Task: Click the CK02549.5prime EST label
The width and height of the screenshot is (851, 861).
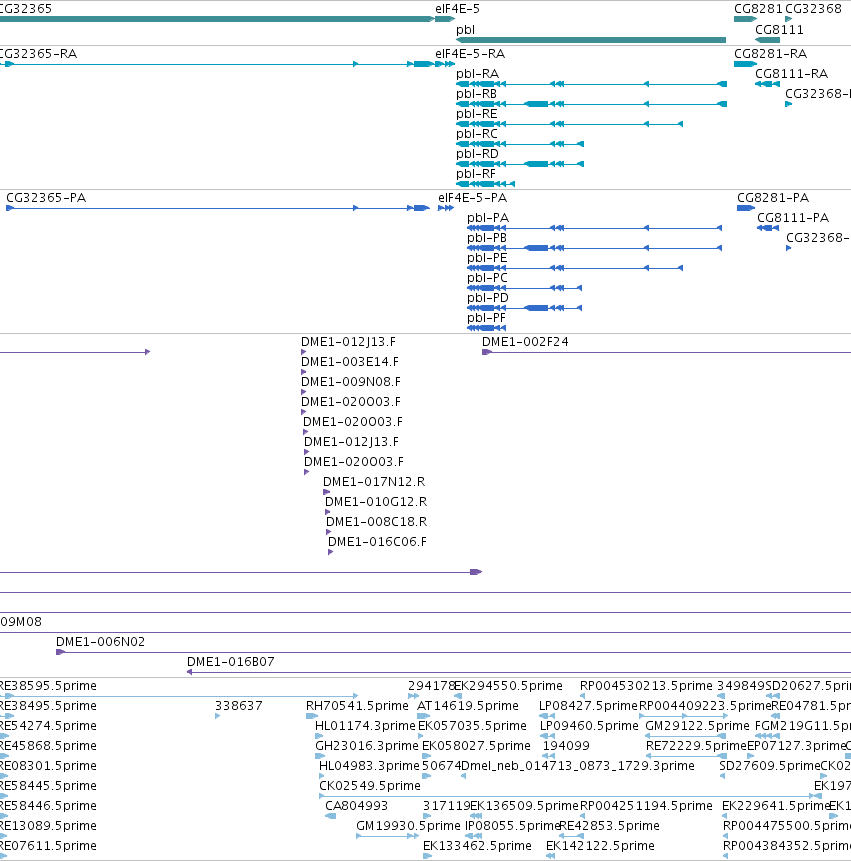Action: click(x=370, y=786)
